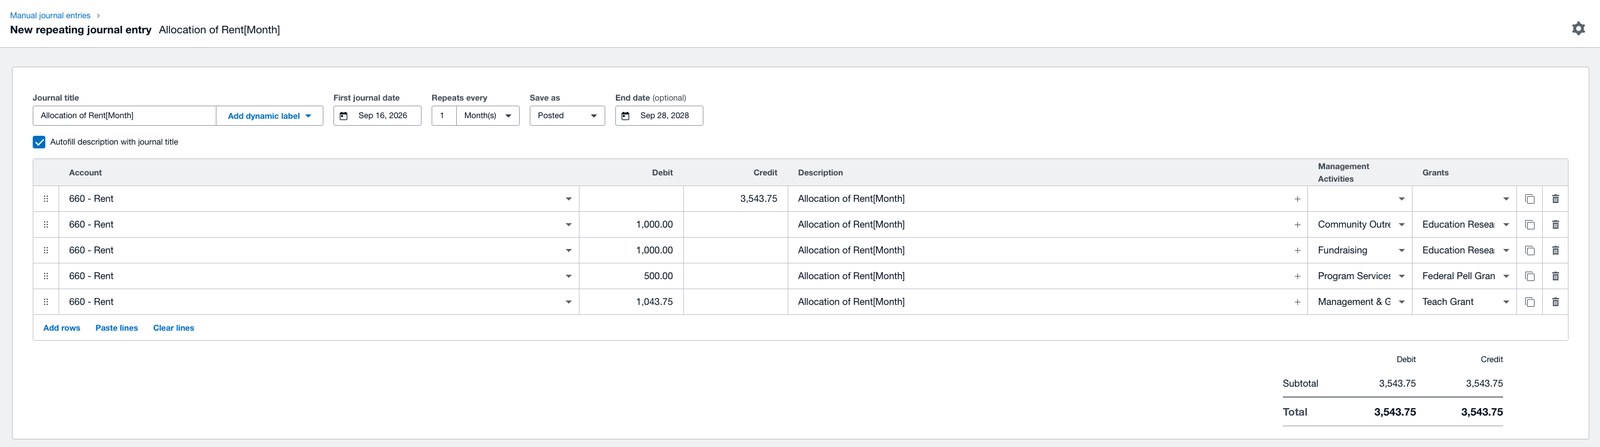Image resolution: width=1600 pixels, height=447 pixels.
Task: Open calendar for End date
Action: pyautogui.click(x=626, y=116)
